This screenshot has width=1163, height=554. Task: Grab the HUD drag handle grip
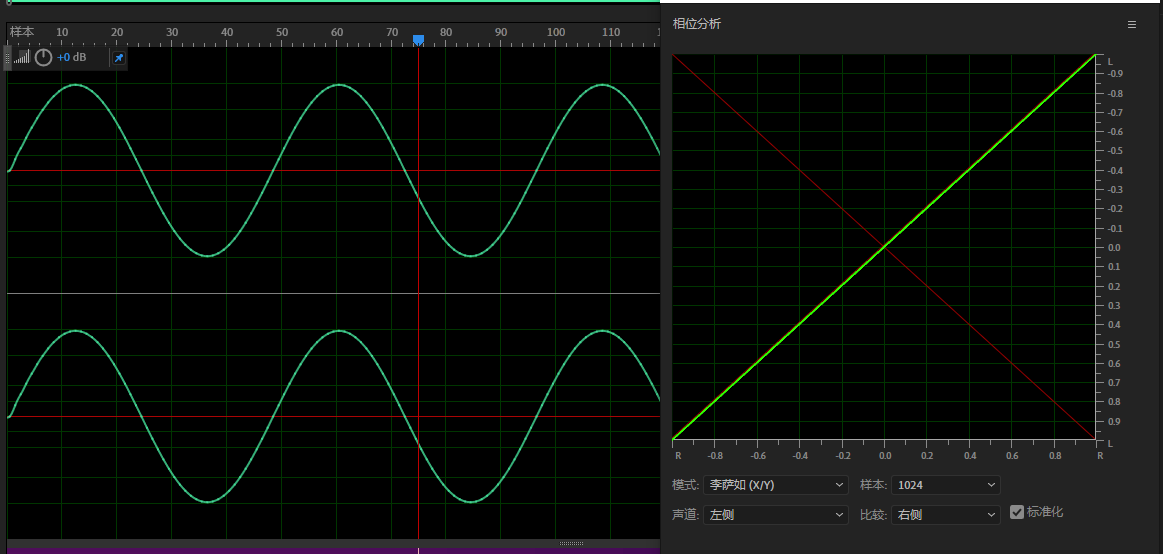pyautogui.click(x=8, y=58)
